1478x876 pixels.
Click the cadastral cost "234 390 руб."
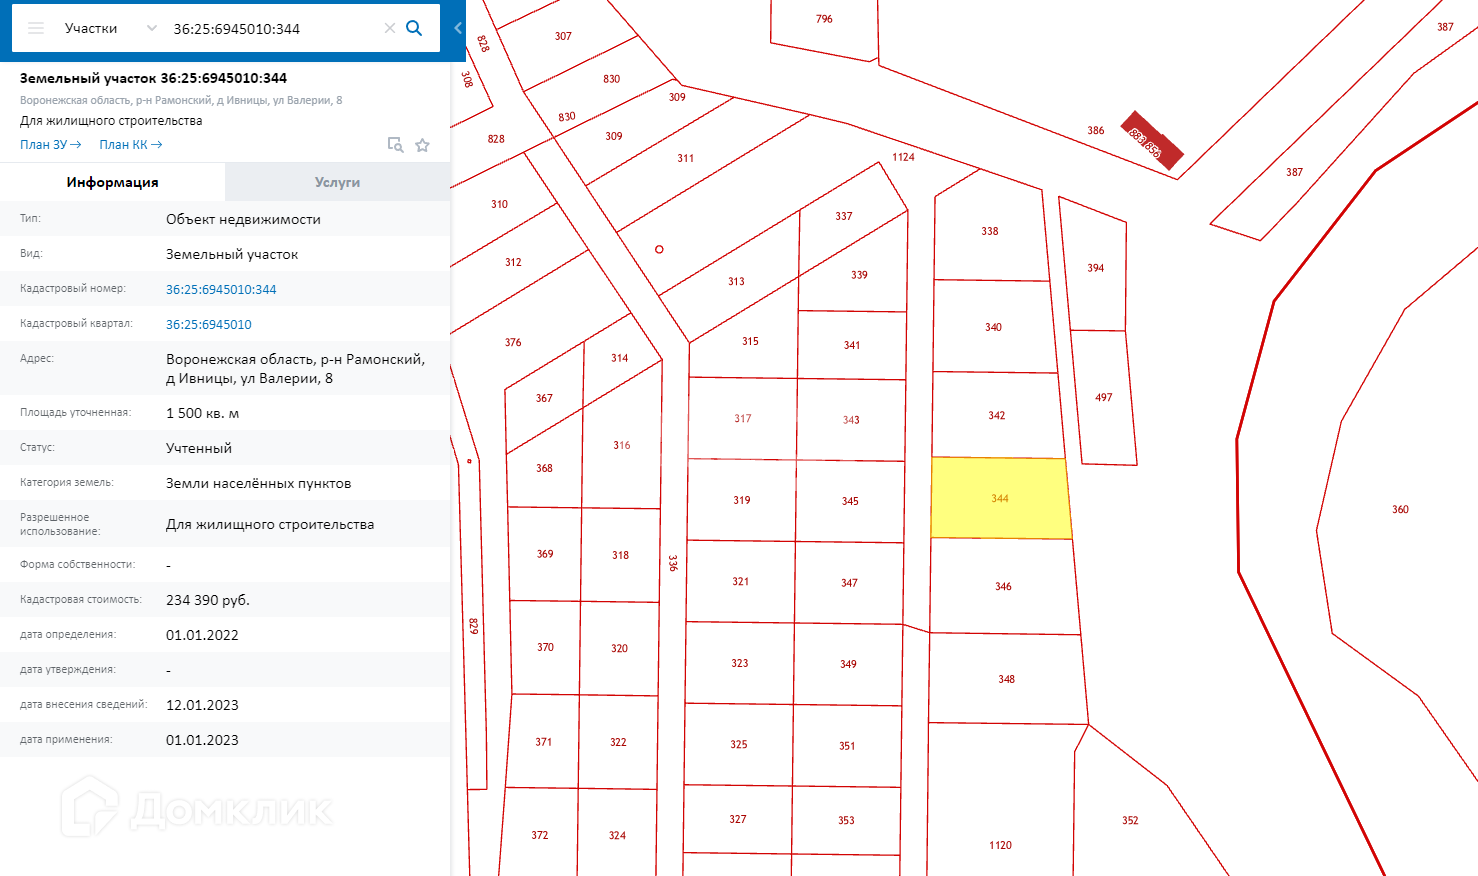208,600
